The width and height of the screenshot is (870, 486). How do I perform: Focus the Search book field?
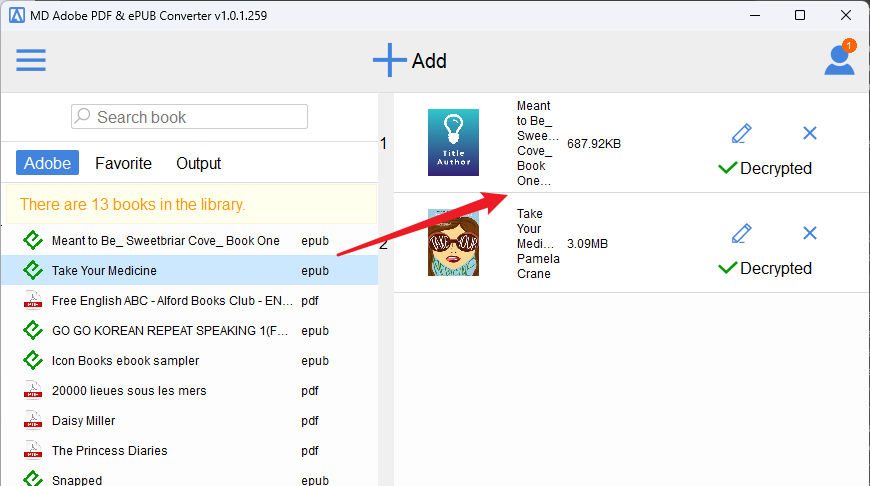[189, 117]
